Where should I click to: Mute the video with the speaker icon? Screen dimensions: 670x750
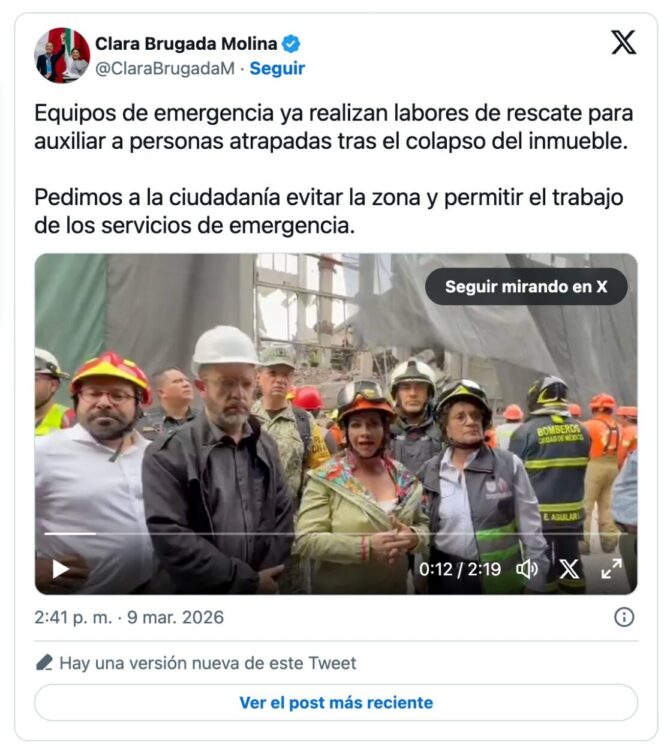527,569
